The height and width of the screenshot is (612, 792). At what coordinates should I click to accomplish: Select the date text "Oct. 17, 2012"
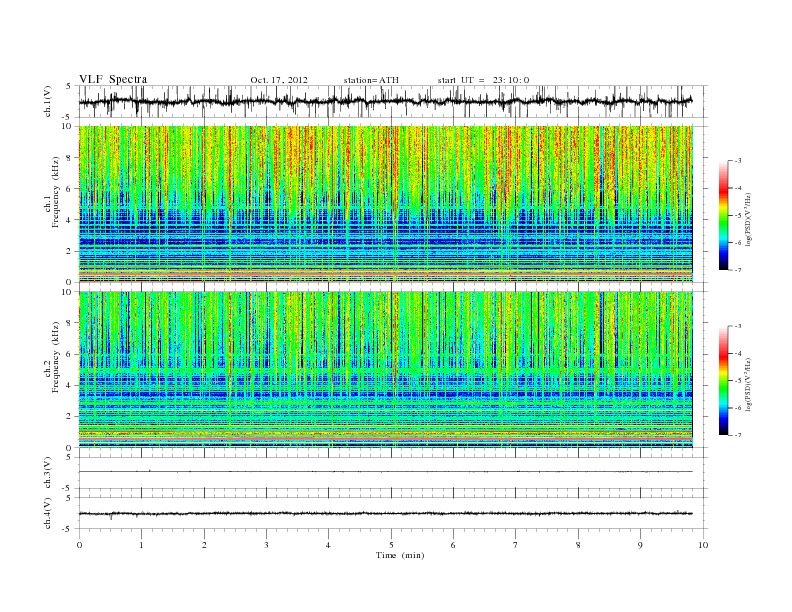point(279,80)
